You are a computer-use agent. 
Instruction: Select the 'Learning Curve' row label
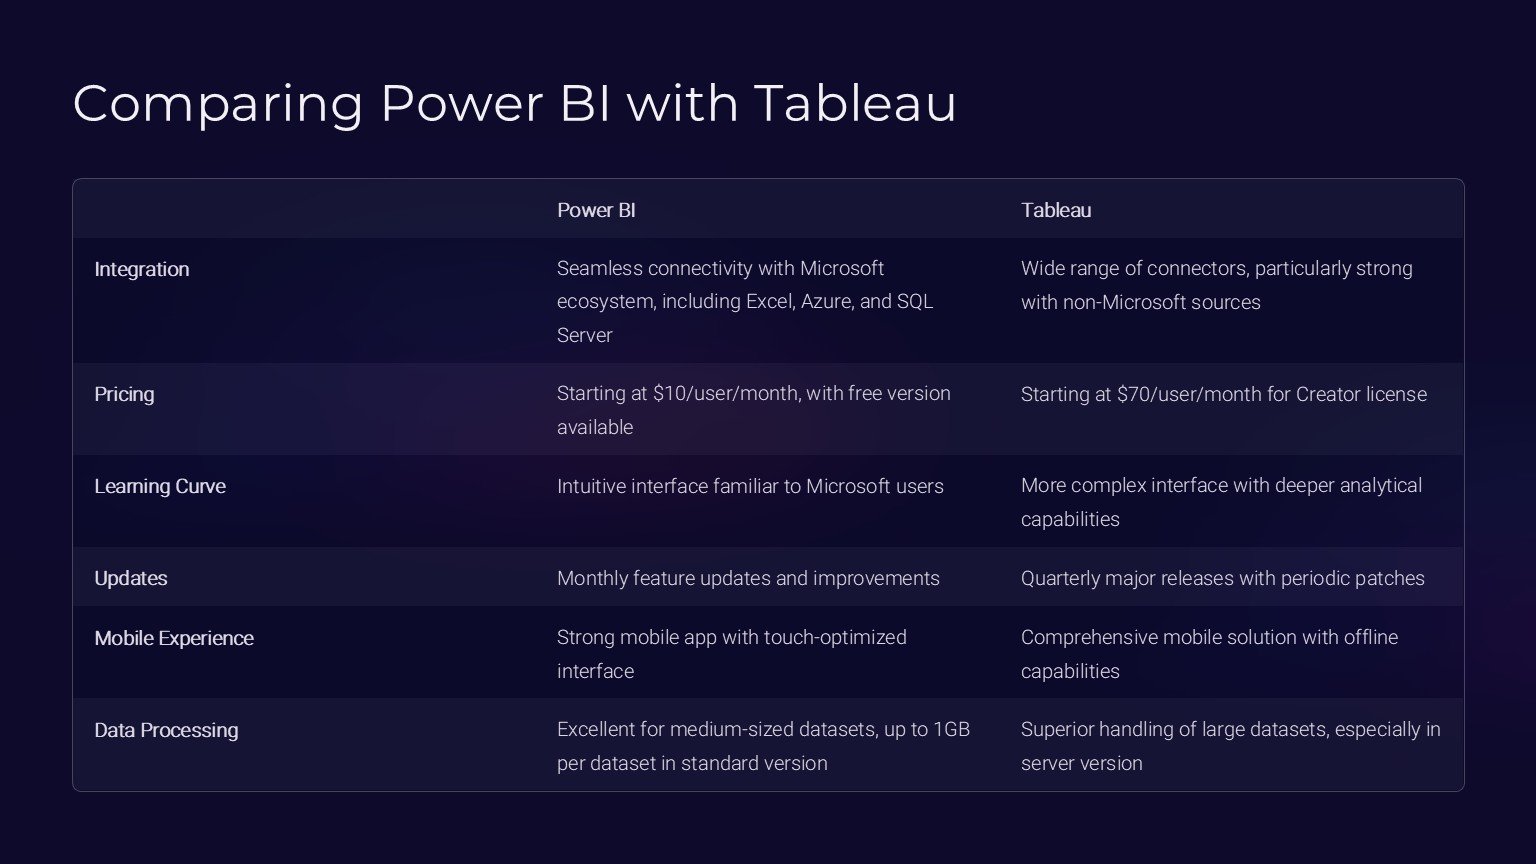click(x=160, y=486)
